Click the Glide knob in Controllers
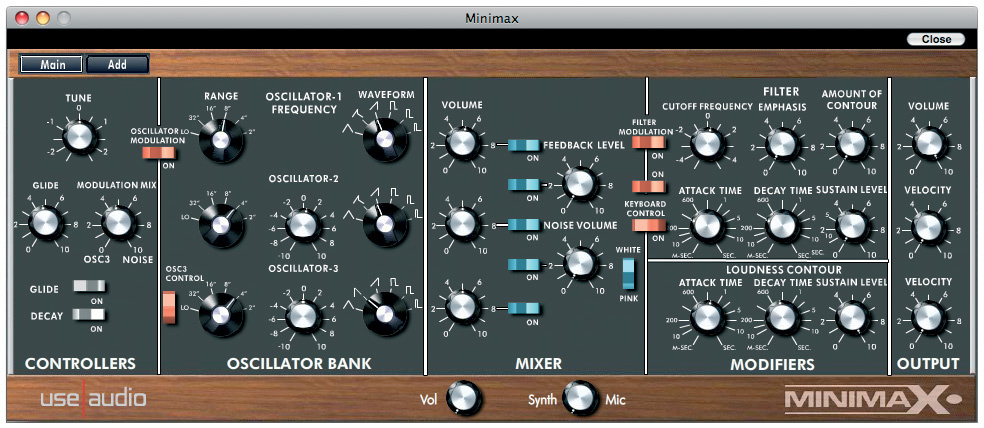The width and height of the screenshot is (984, 428). 44,223
